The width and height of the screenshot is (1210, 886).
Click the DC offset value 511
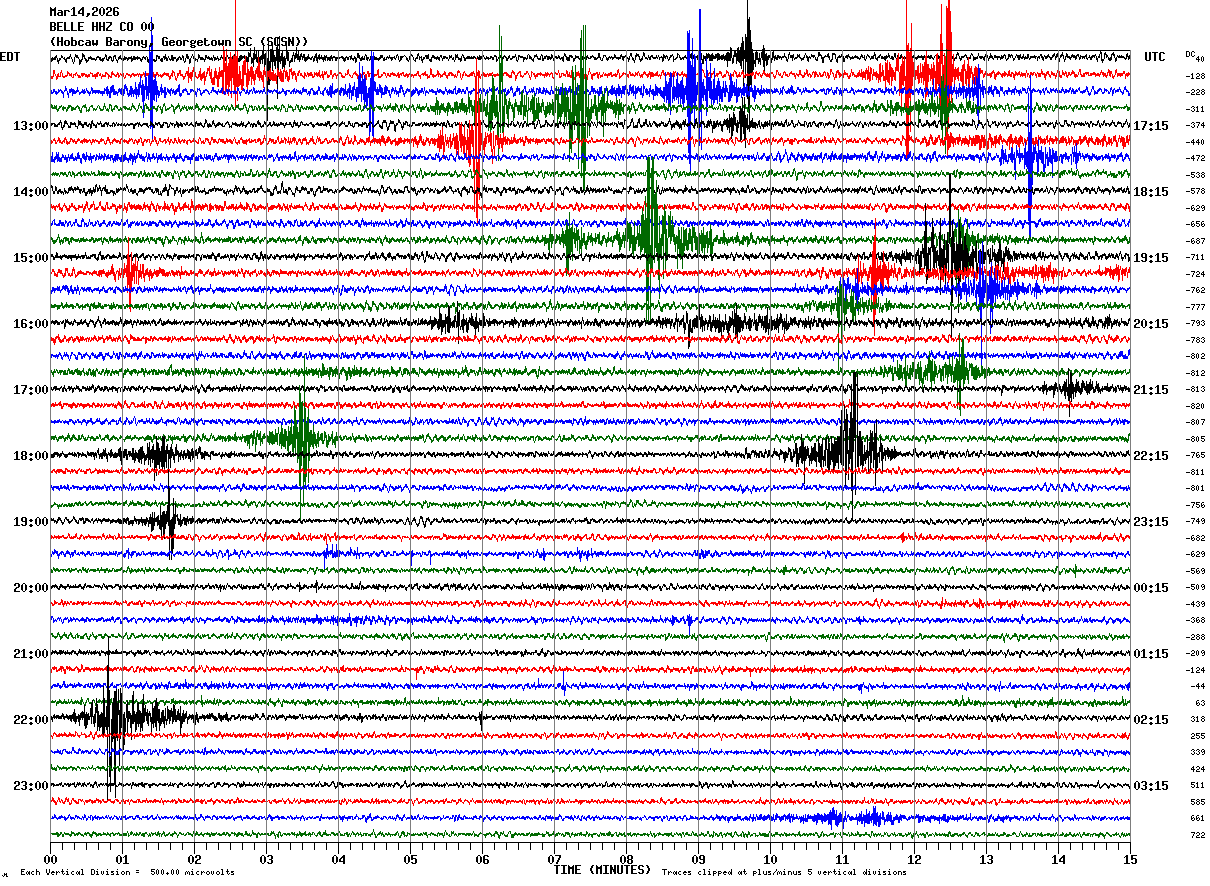pyautogui.click(x=1197, y=785)
